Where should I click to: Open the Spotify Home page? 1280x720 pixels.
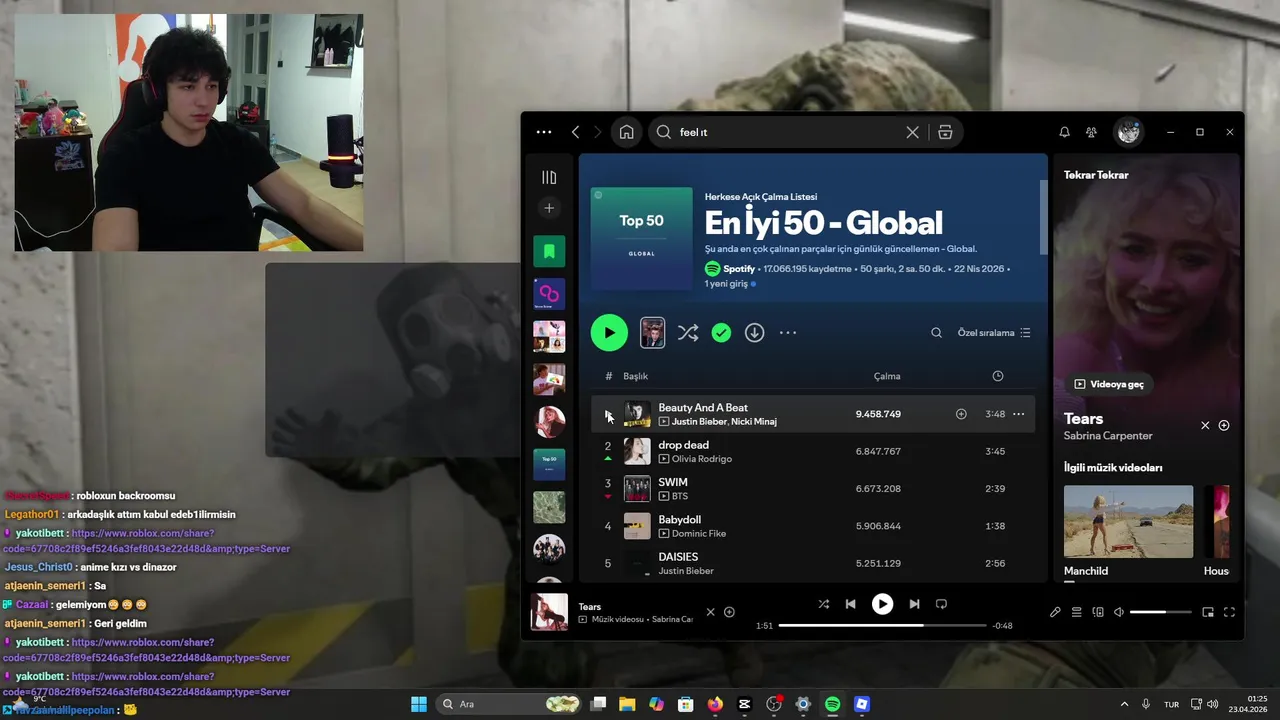click(x=626, y=132)
